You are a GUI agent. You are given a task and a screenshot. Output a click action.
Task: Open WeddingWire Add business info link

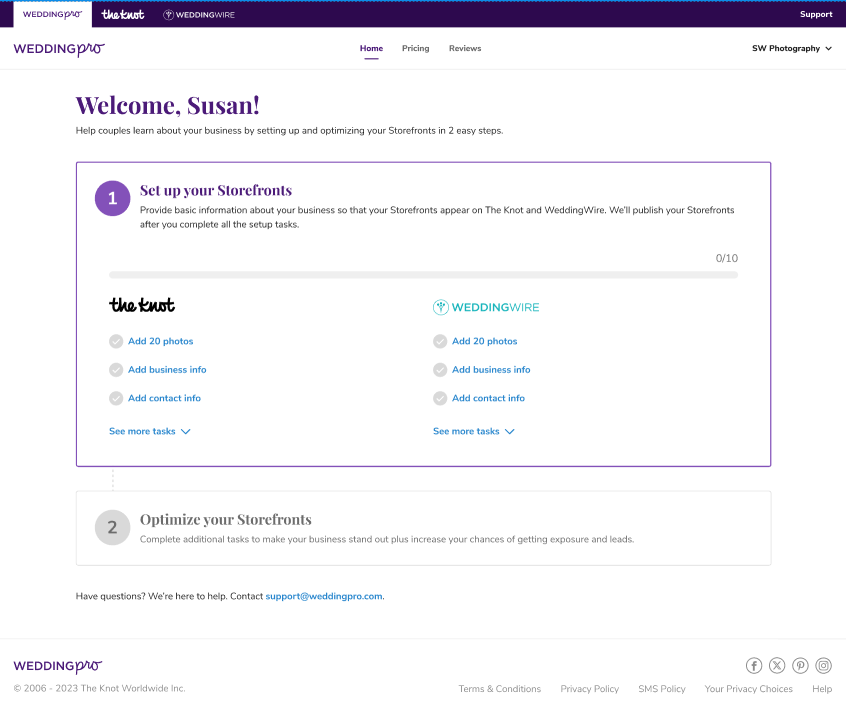(491, 370)
